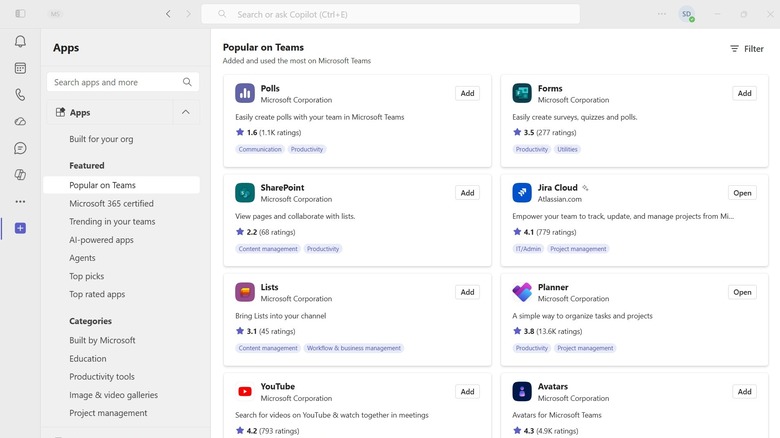Open the Calendar icon in left rail
The width and height of the screenshot is (780, 438).
(20, 68)
